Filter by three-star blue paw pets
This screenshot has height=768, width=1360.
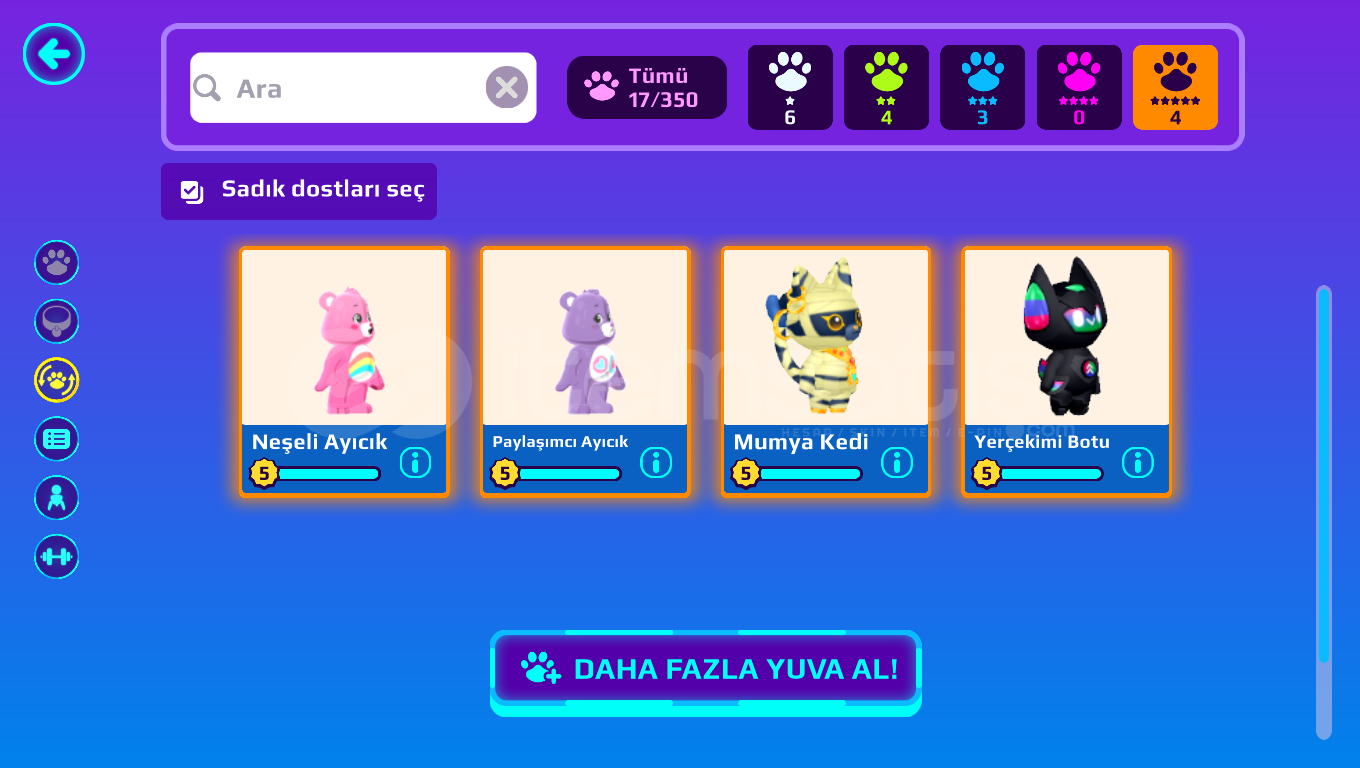point(982,88)
